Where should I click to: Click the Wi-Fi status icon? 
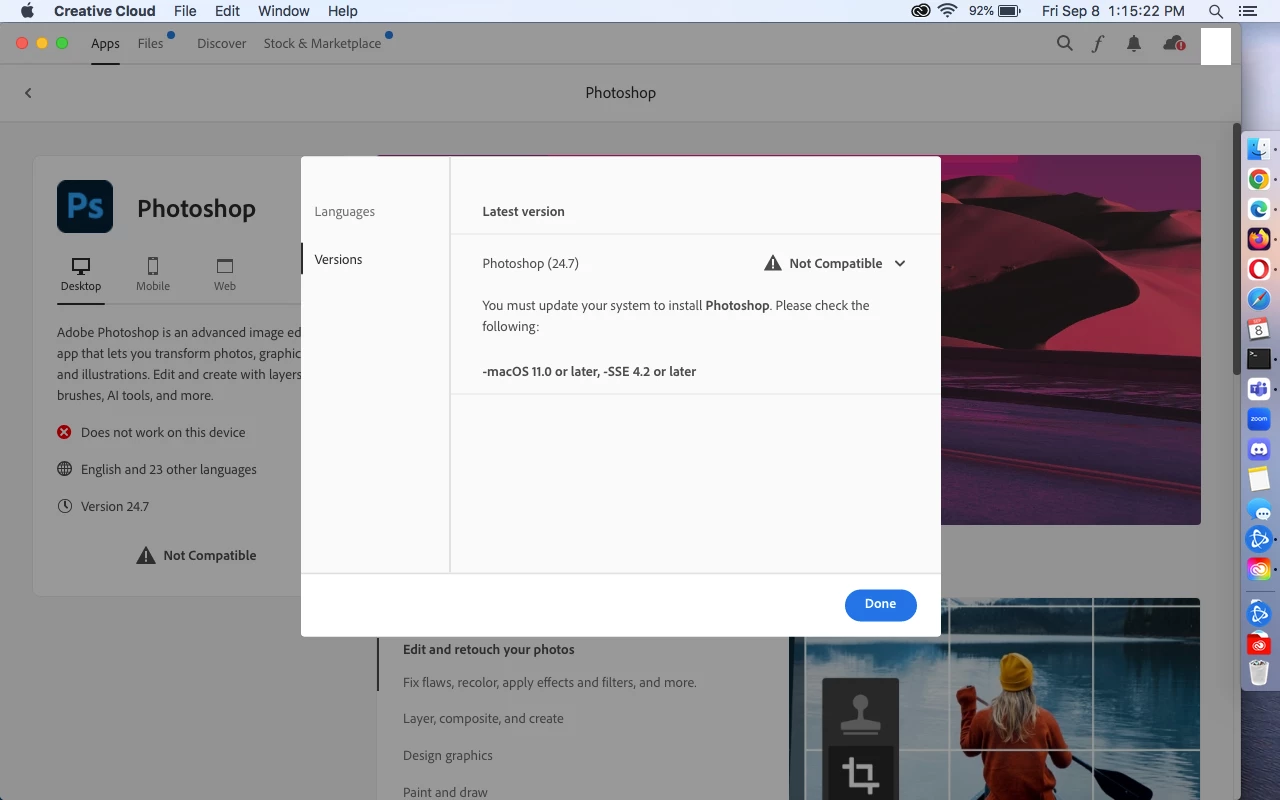[x=948, y=11]
